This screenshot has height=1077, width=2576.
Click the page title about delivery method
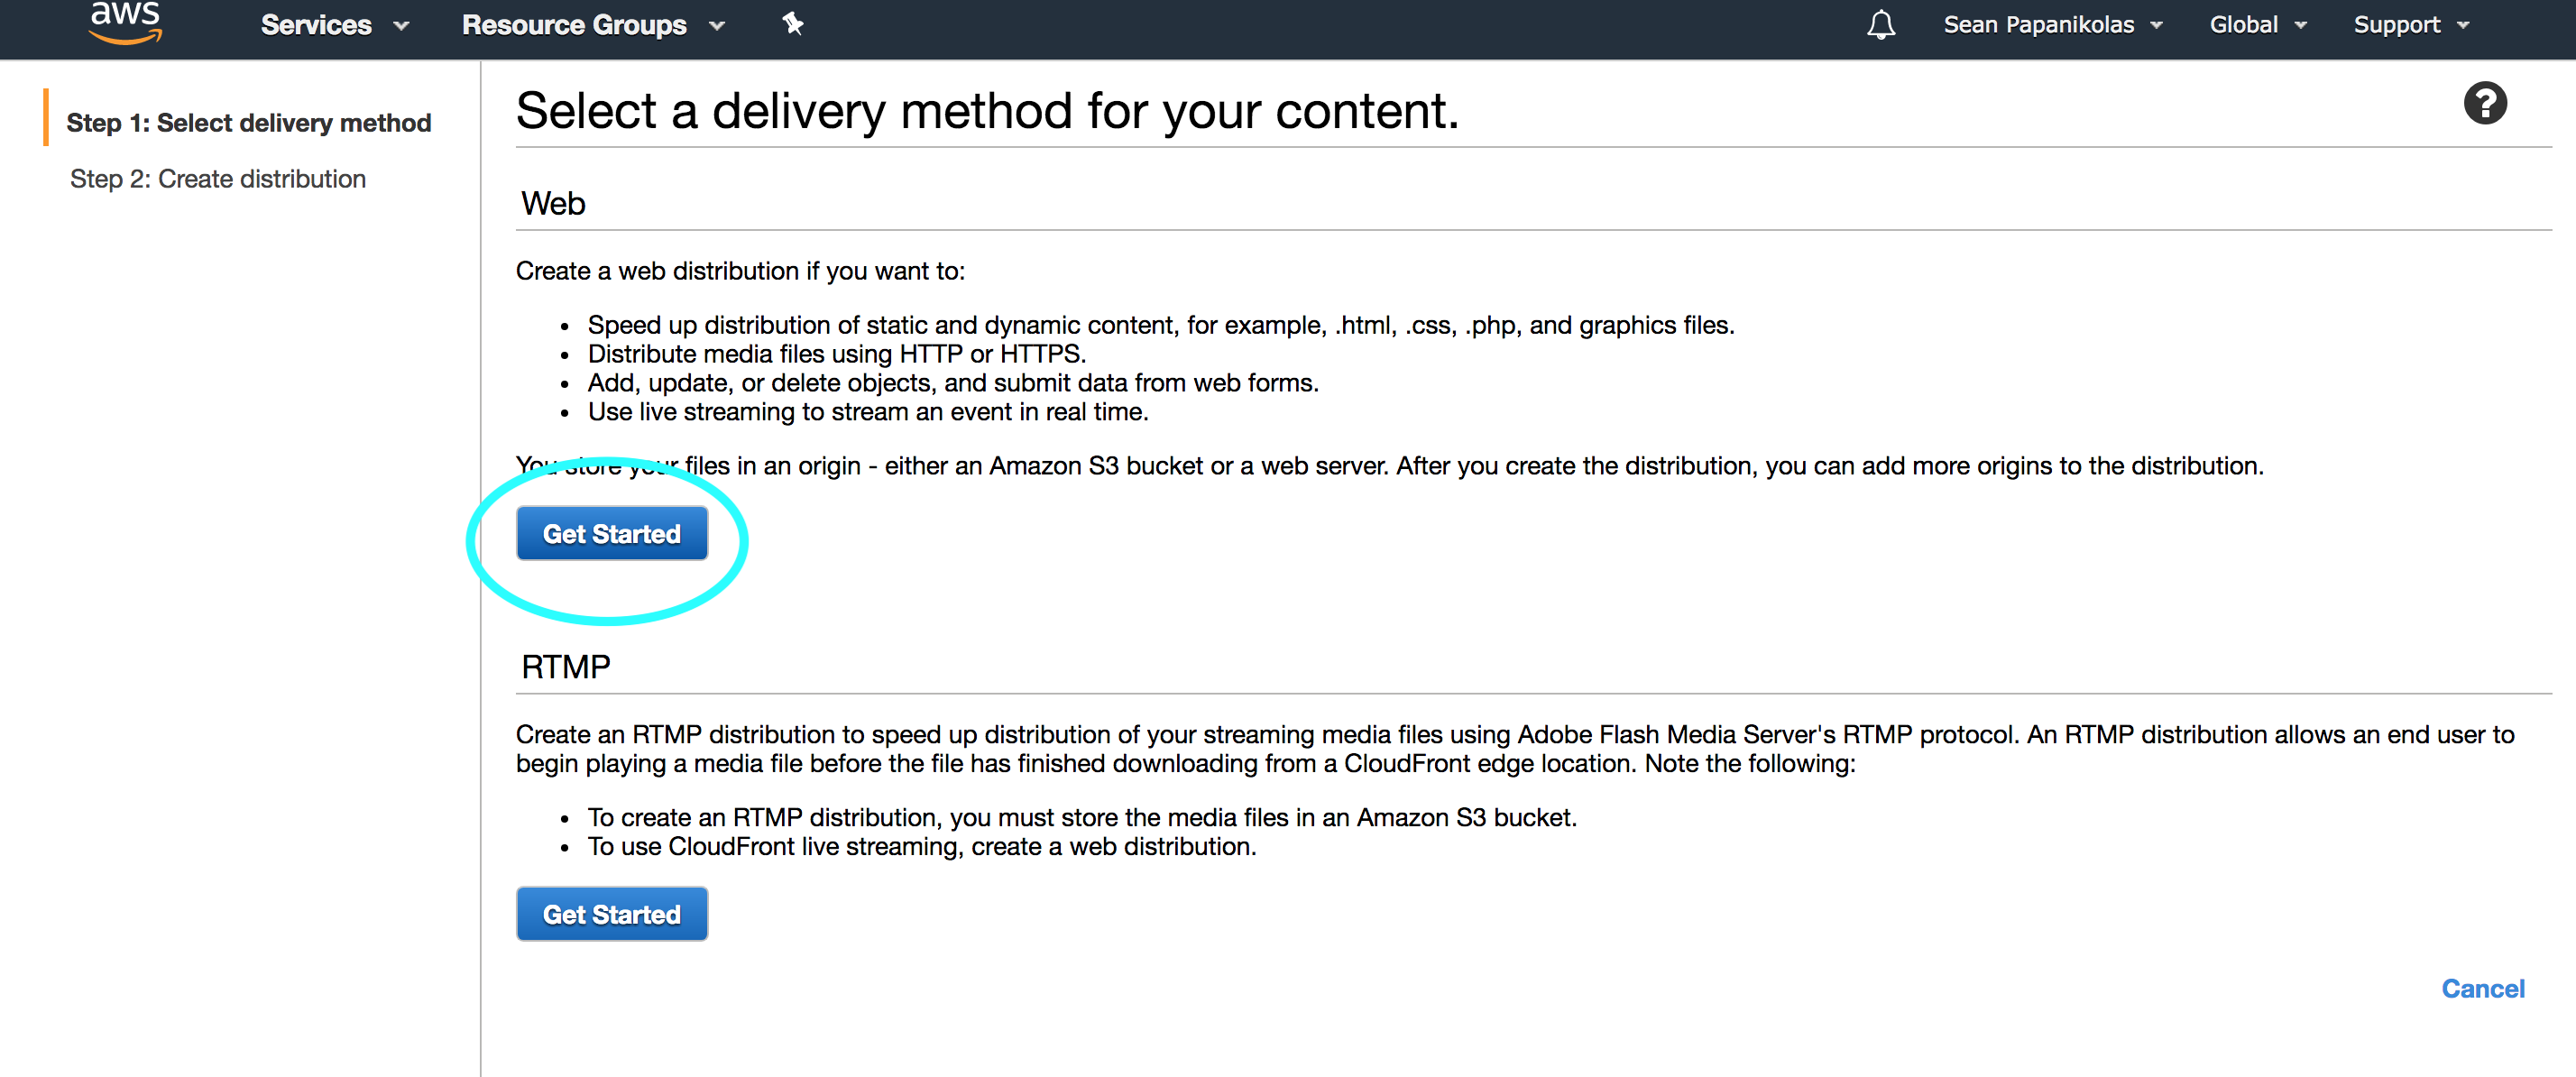click(x=987, y=111)
